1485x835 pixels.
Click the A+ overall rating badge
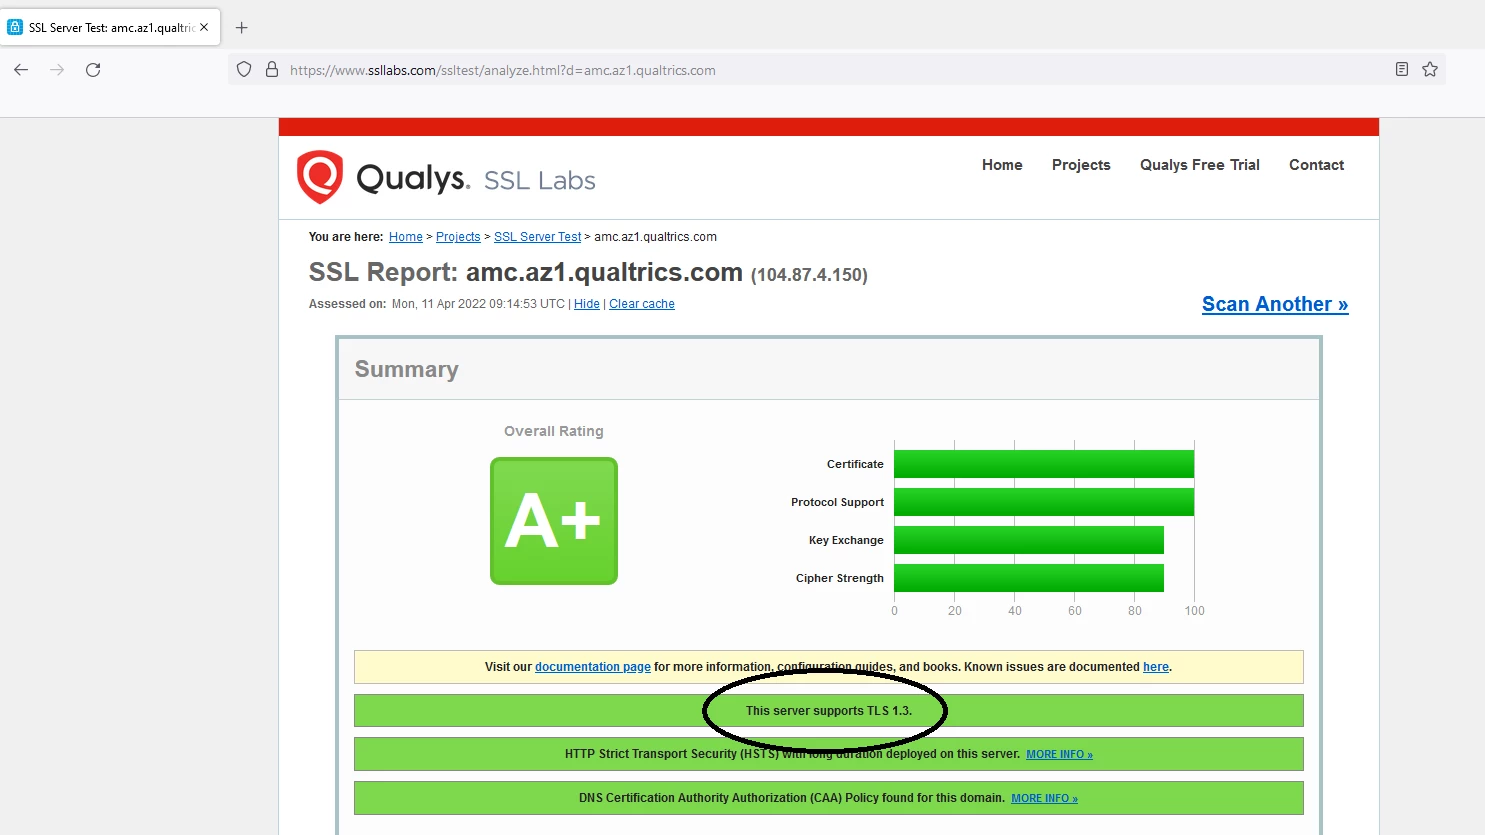point(554,521)
